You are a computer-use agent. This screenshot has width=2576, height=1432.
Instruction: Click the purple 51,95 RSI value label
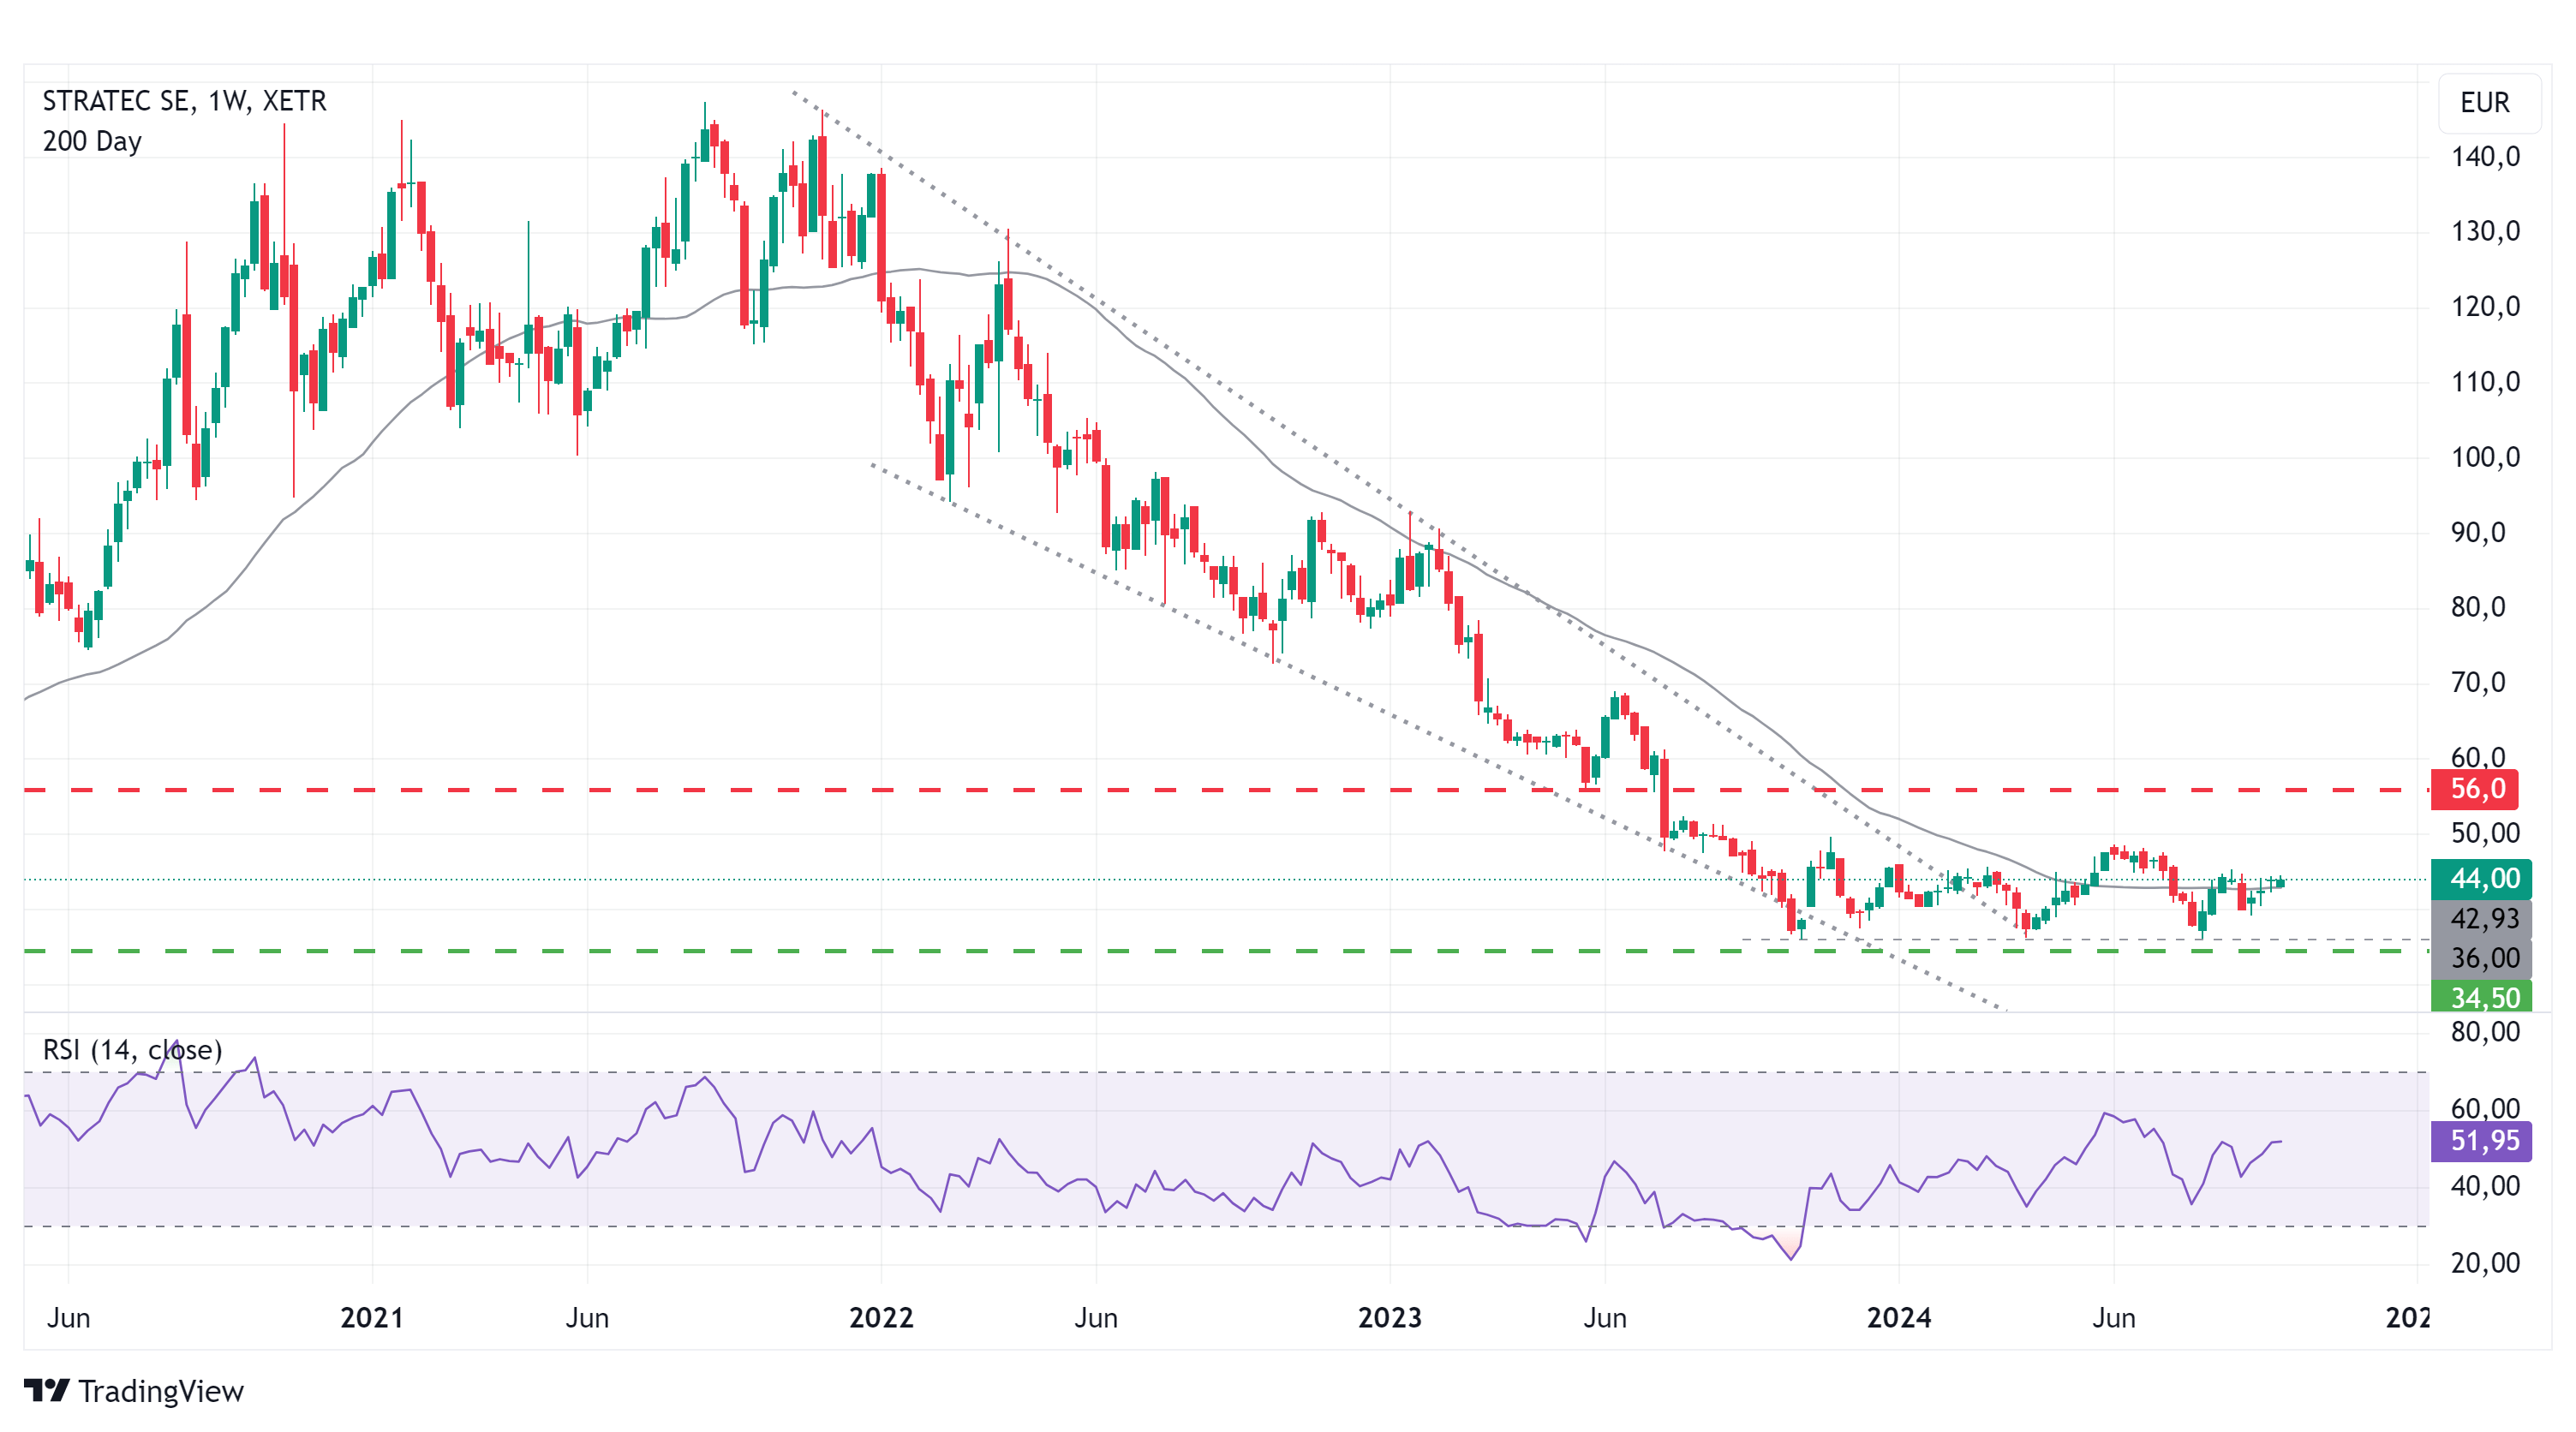click(2481, 1140)
